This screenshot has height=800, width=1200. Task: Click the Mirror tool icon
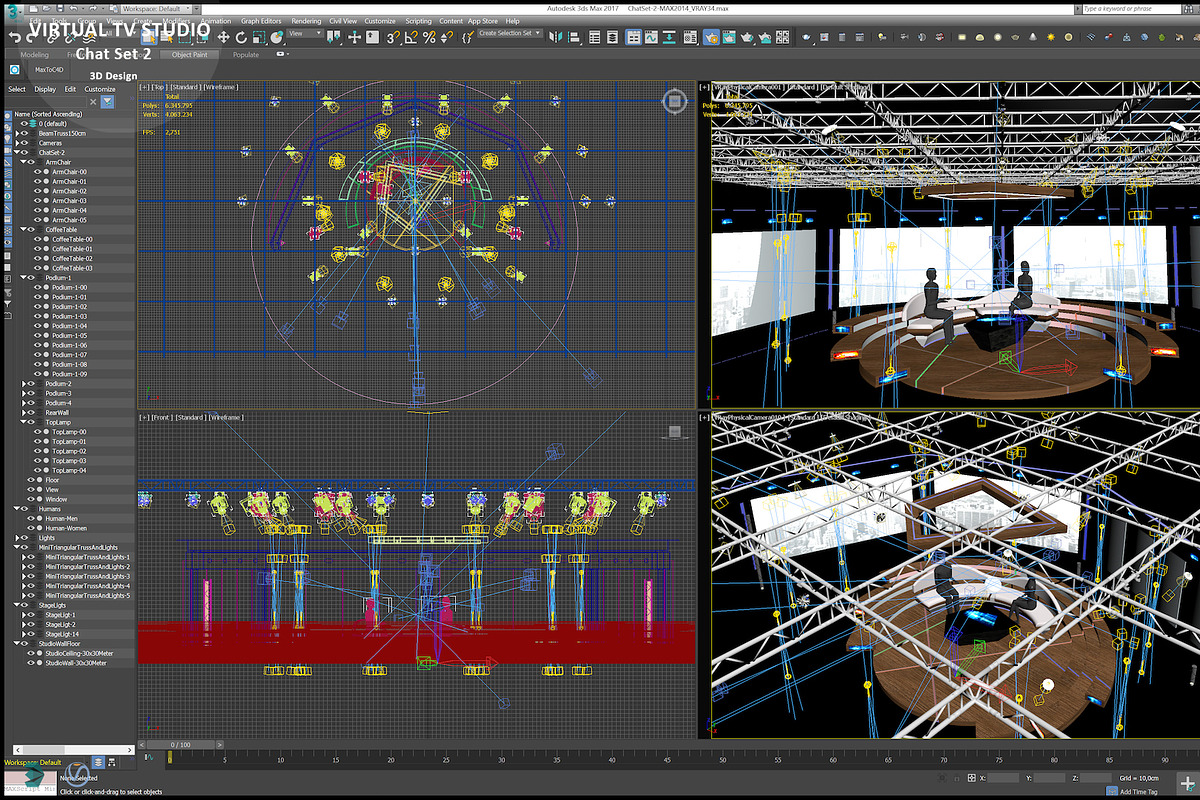[x=557, y=37]
